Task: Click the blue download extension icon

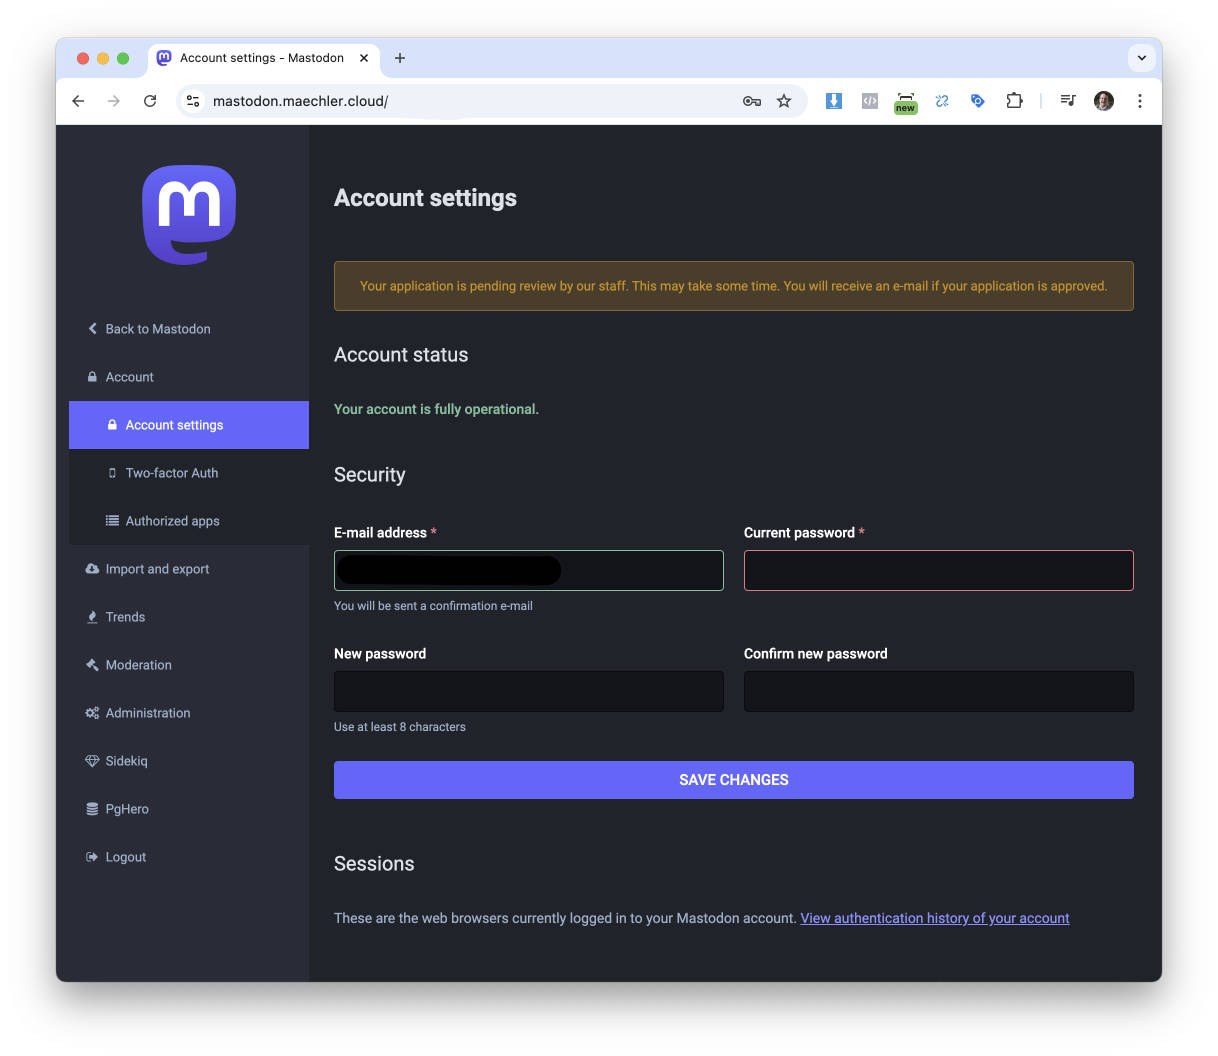Action: tap(833, 101)
